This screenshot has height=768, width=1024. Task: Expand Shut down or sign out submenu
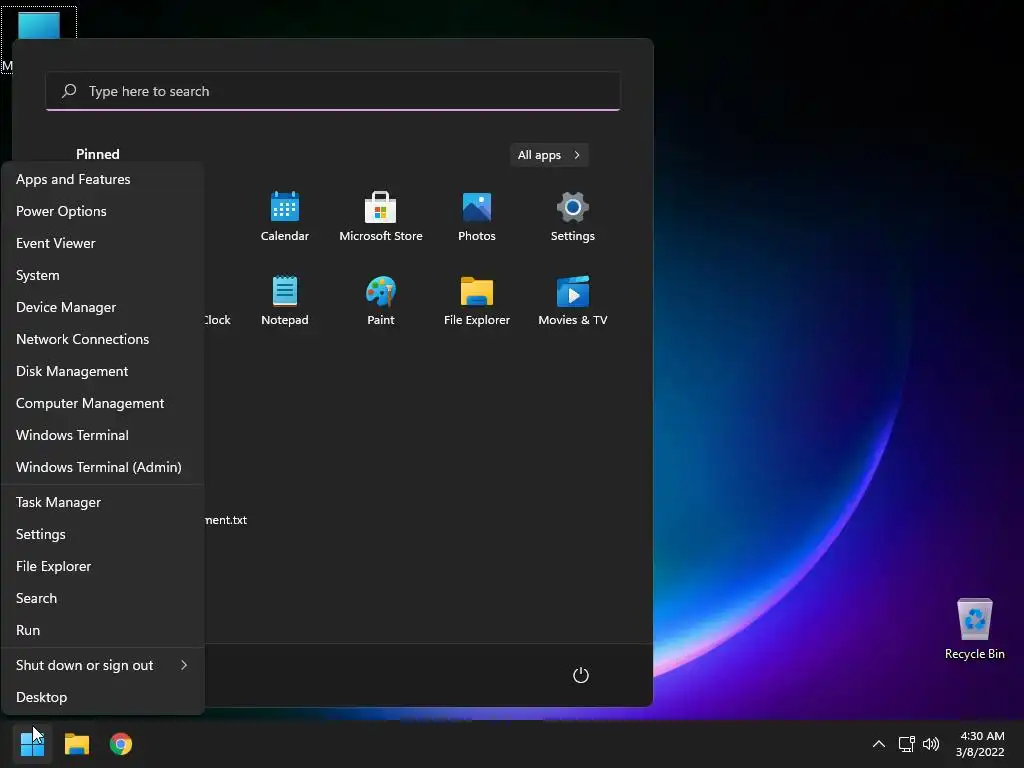click(103, 665)
